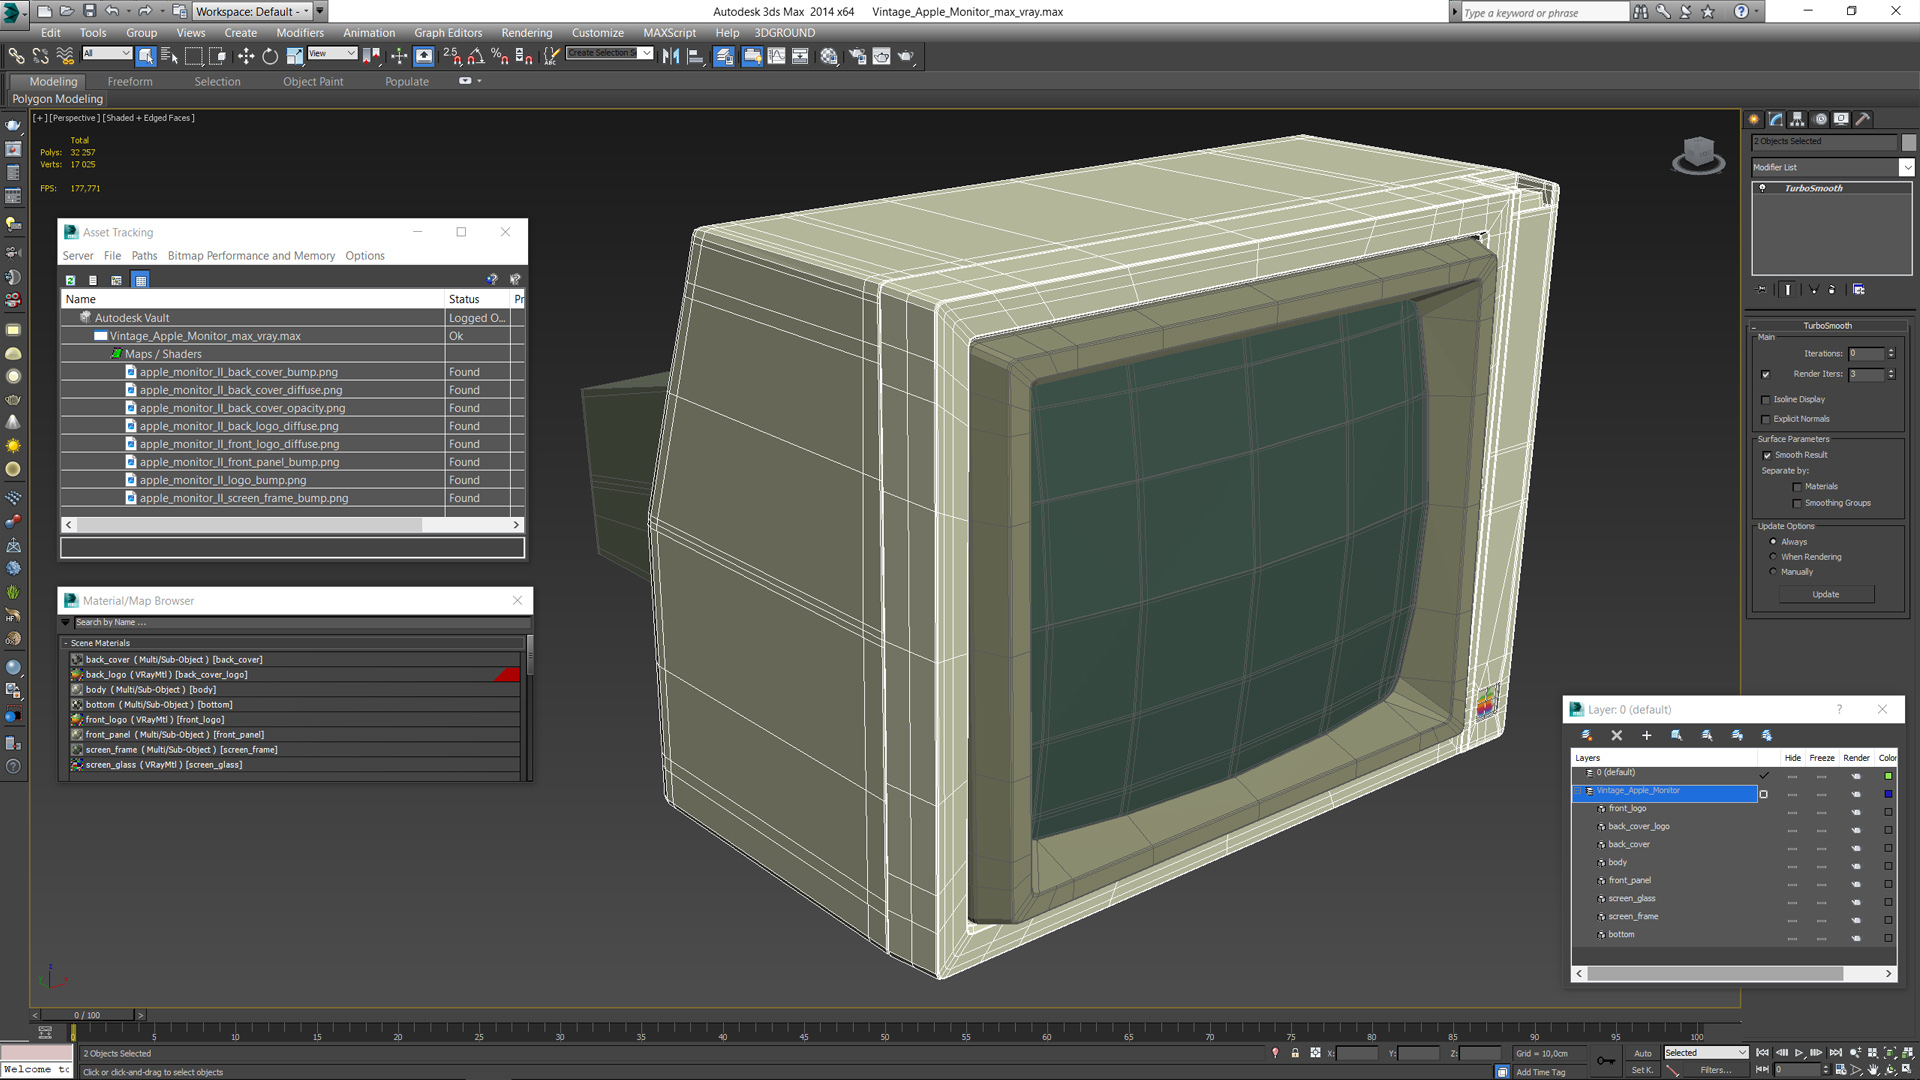Open Render Setup teapot icon
The image size is (1920, 1080).
tap(857, 56)
